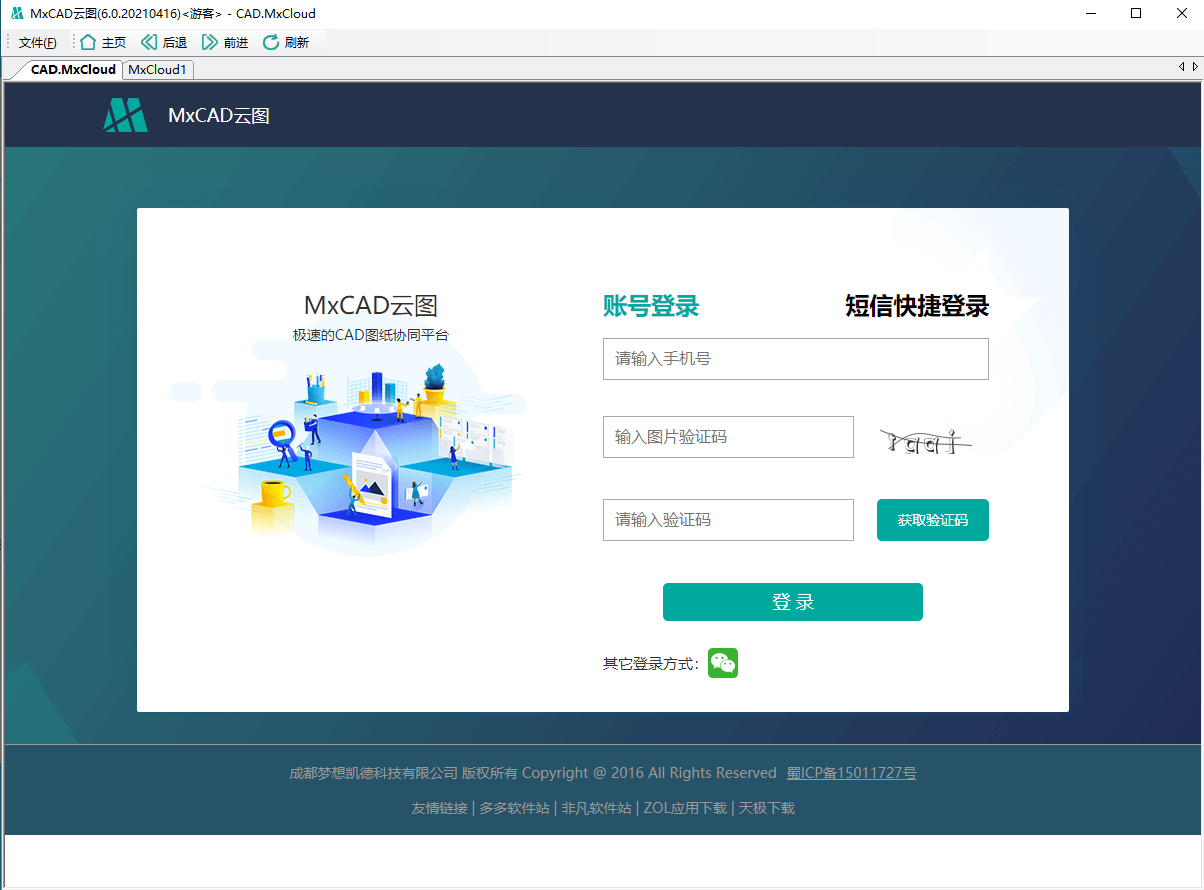Select the 账号登录 login option

pos(650,307)
